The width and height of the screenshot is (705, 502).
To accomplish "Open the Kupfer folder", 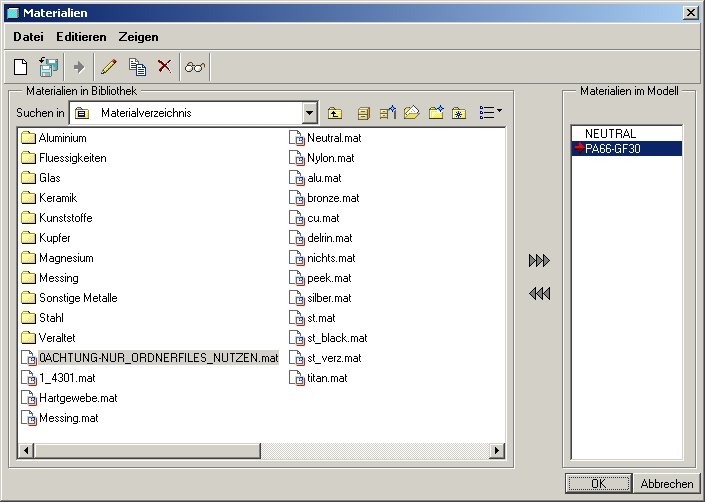I will tap(46, 238).
